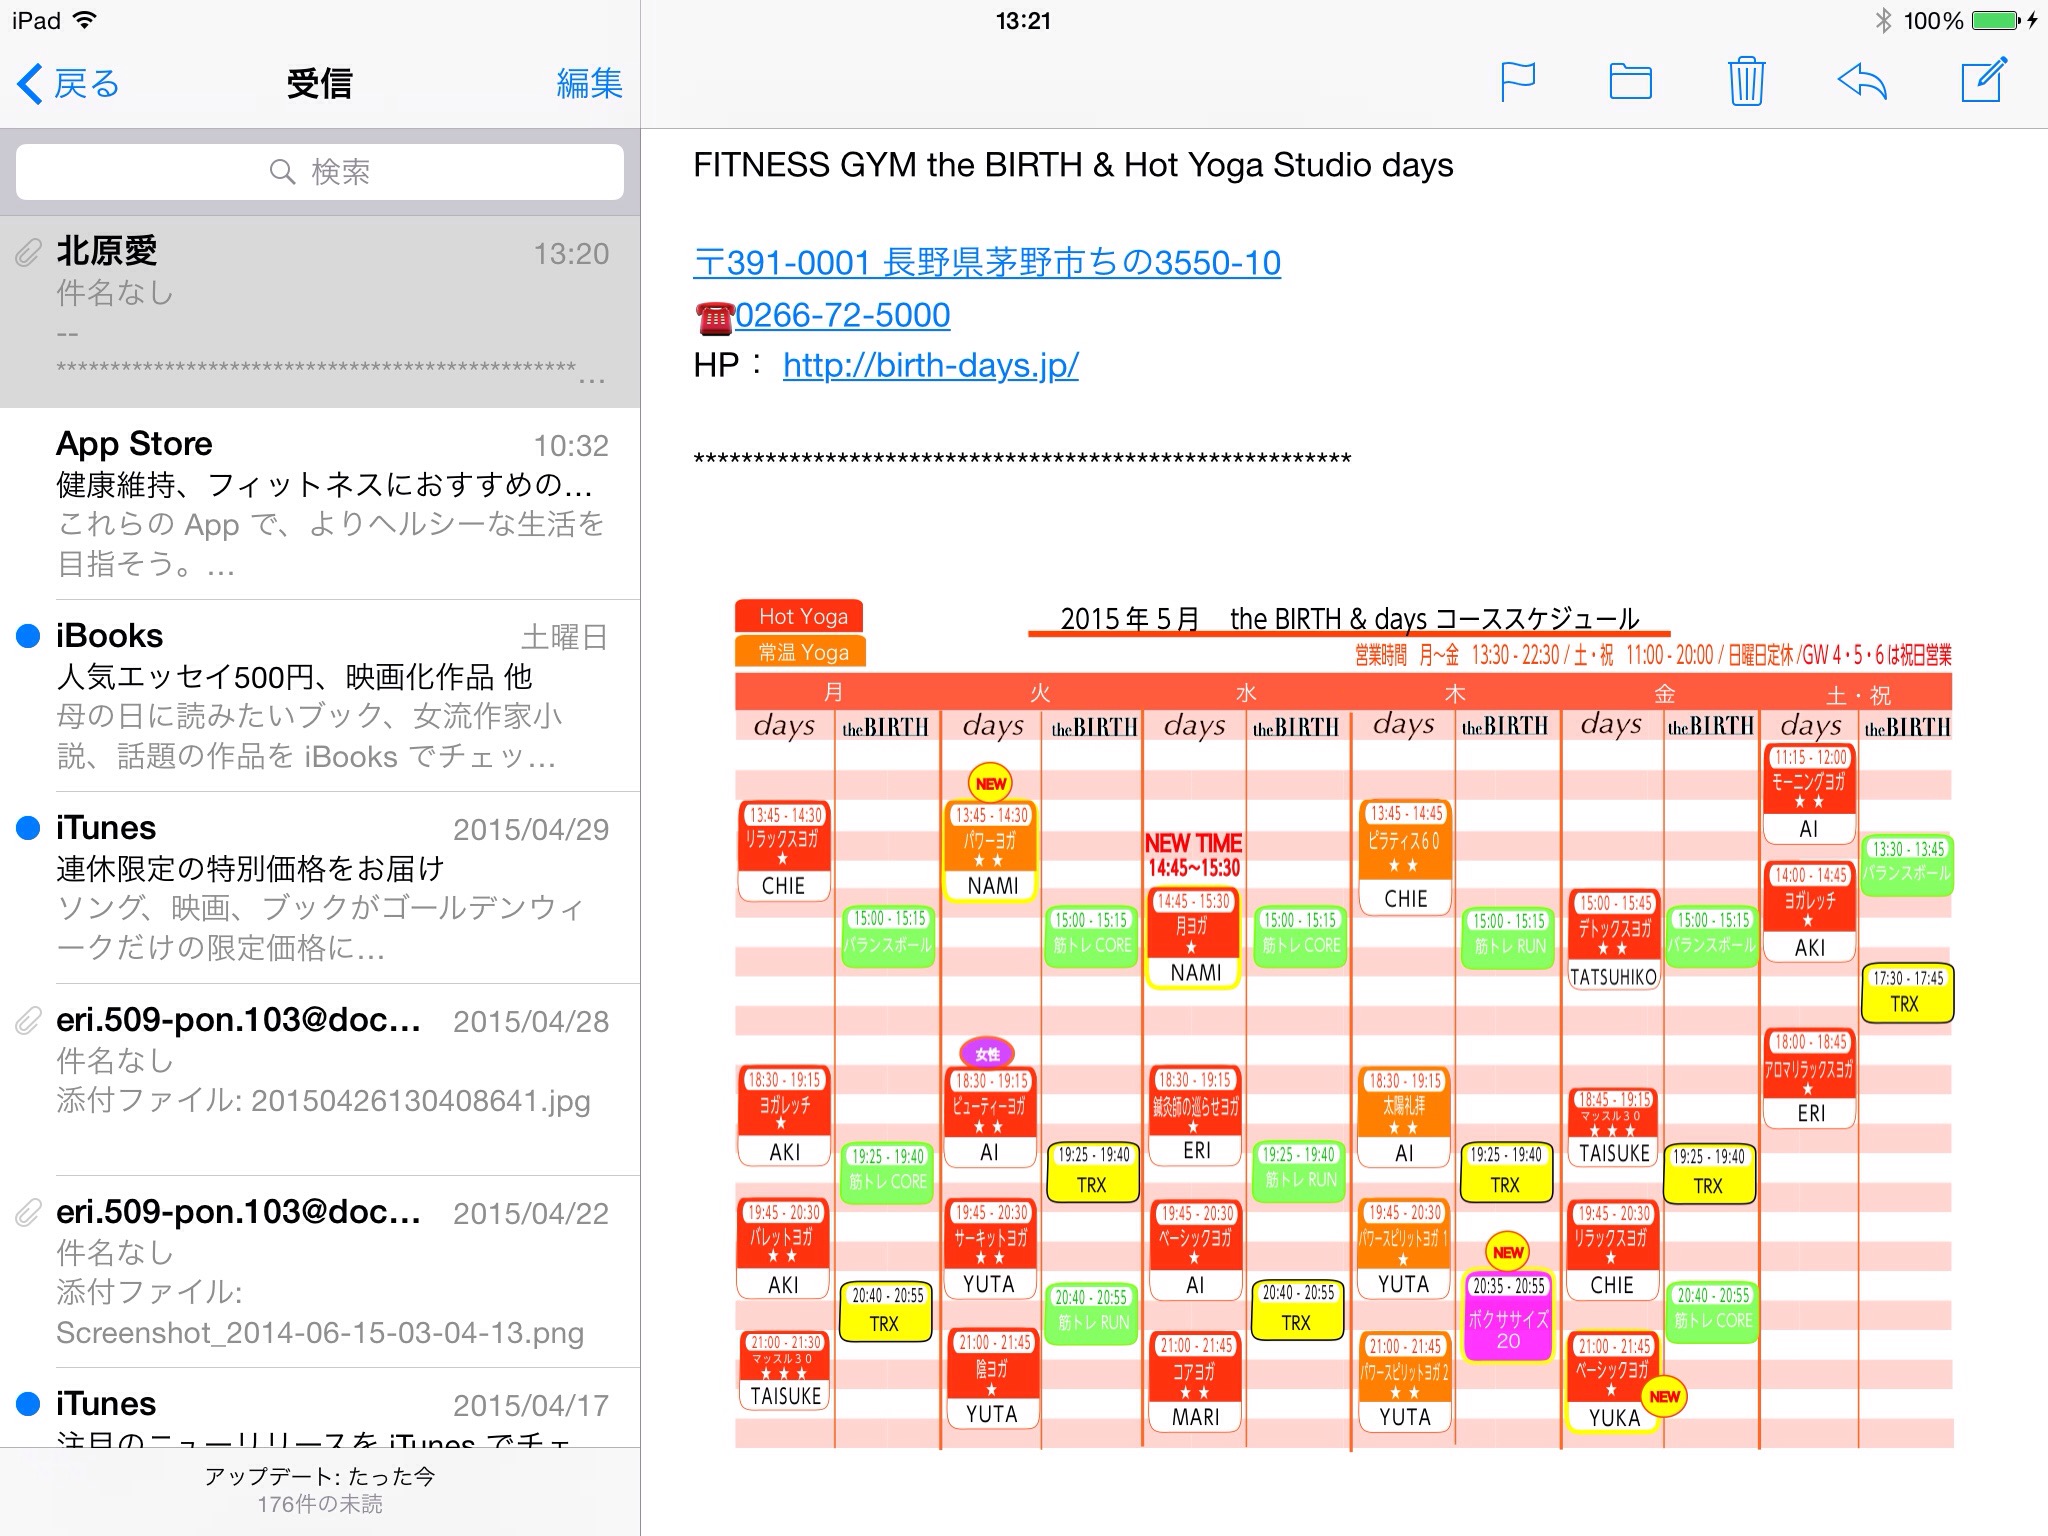This screenshot has height=1536, width=2048.
Task: Open the App Store email
Action: pos(320,504)
